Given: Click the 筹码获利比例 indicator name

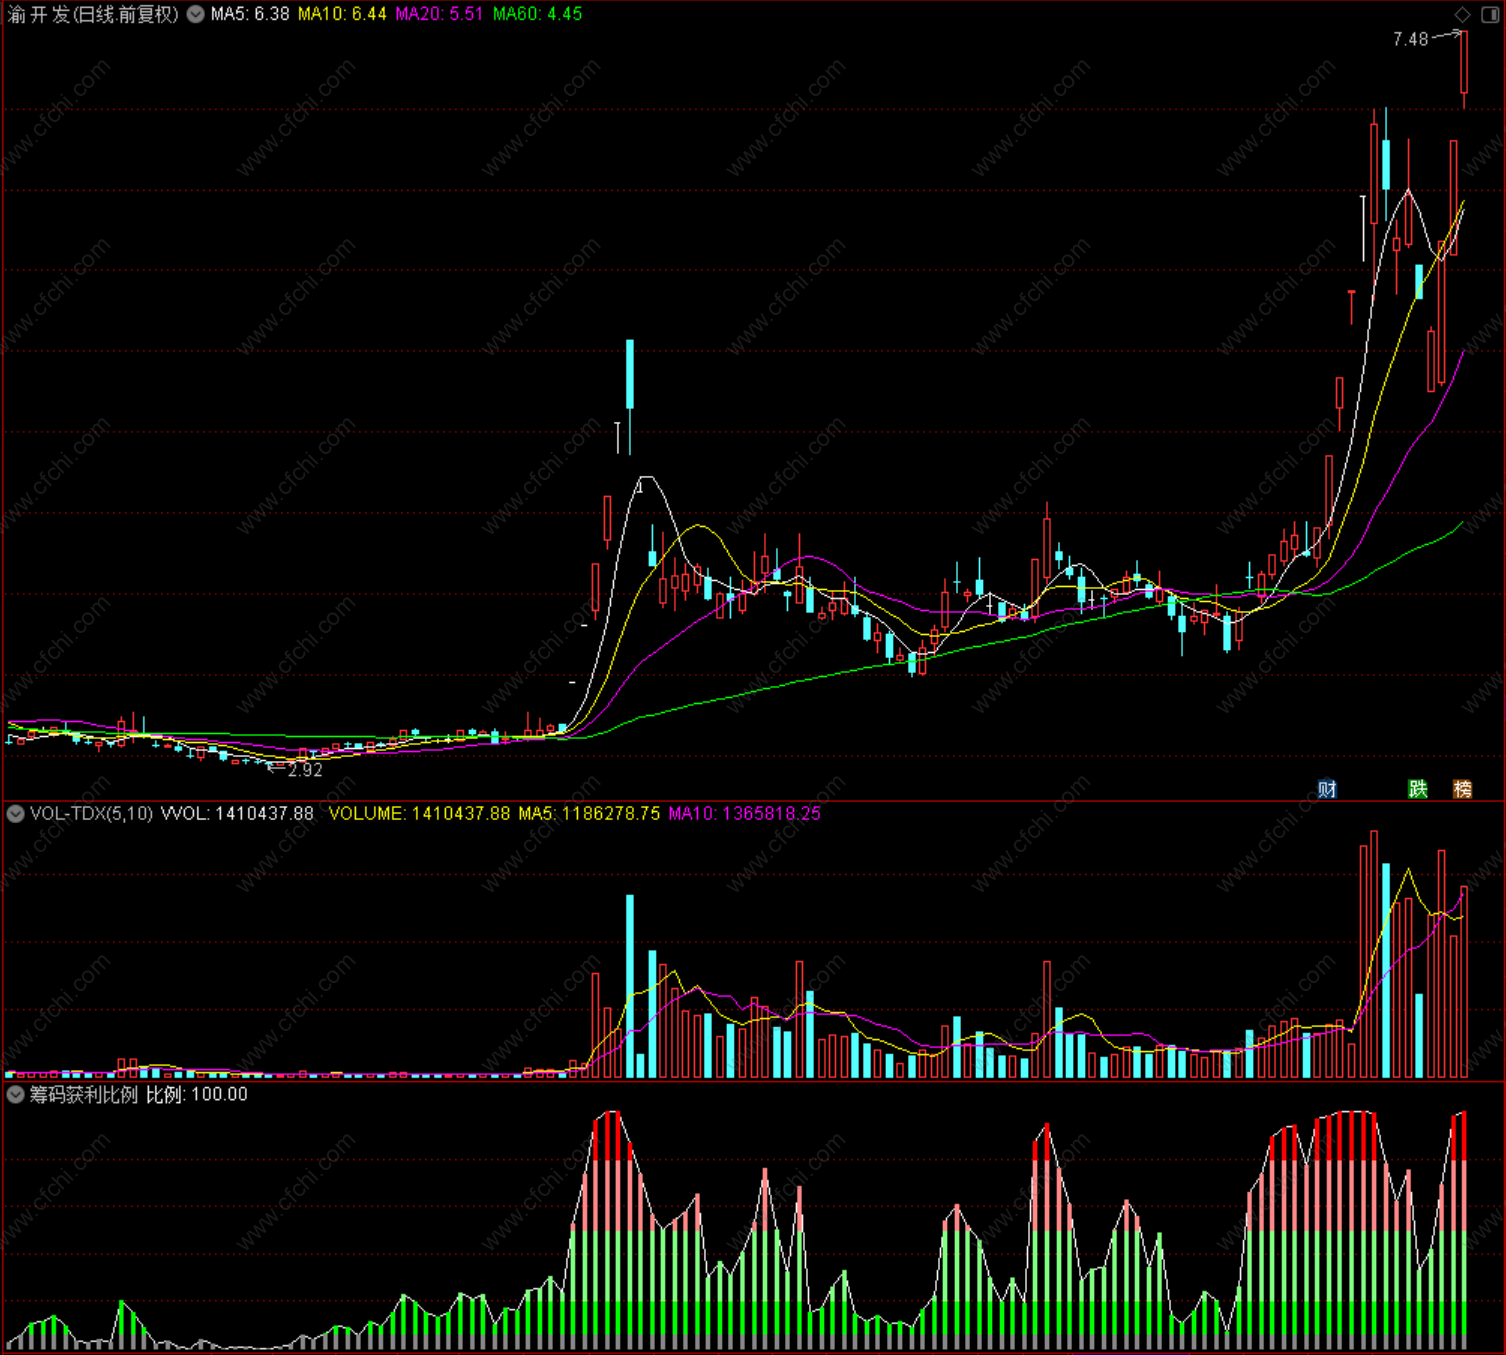Looking at the screenshot, I should pos(84,1094).
